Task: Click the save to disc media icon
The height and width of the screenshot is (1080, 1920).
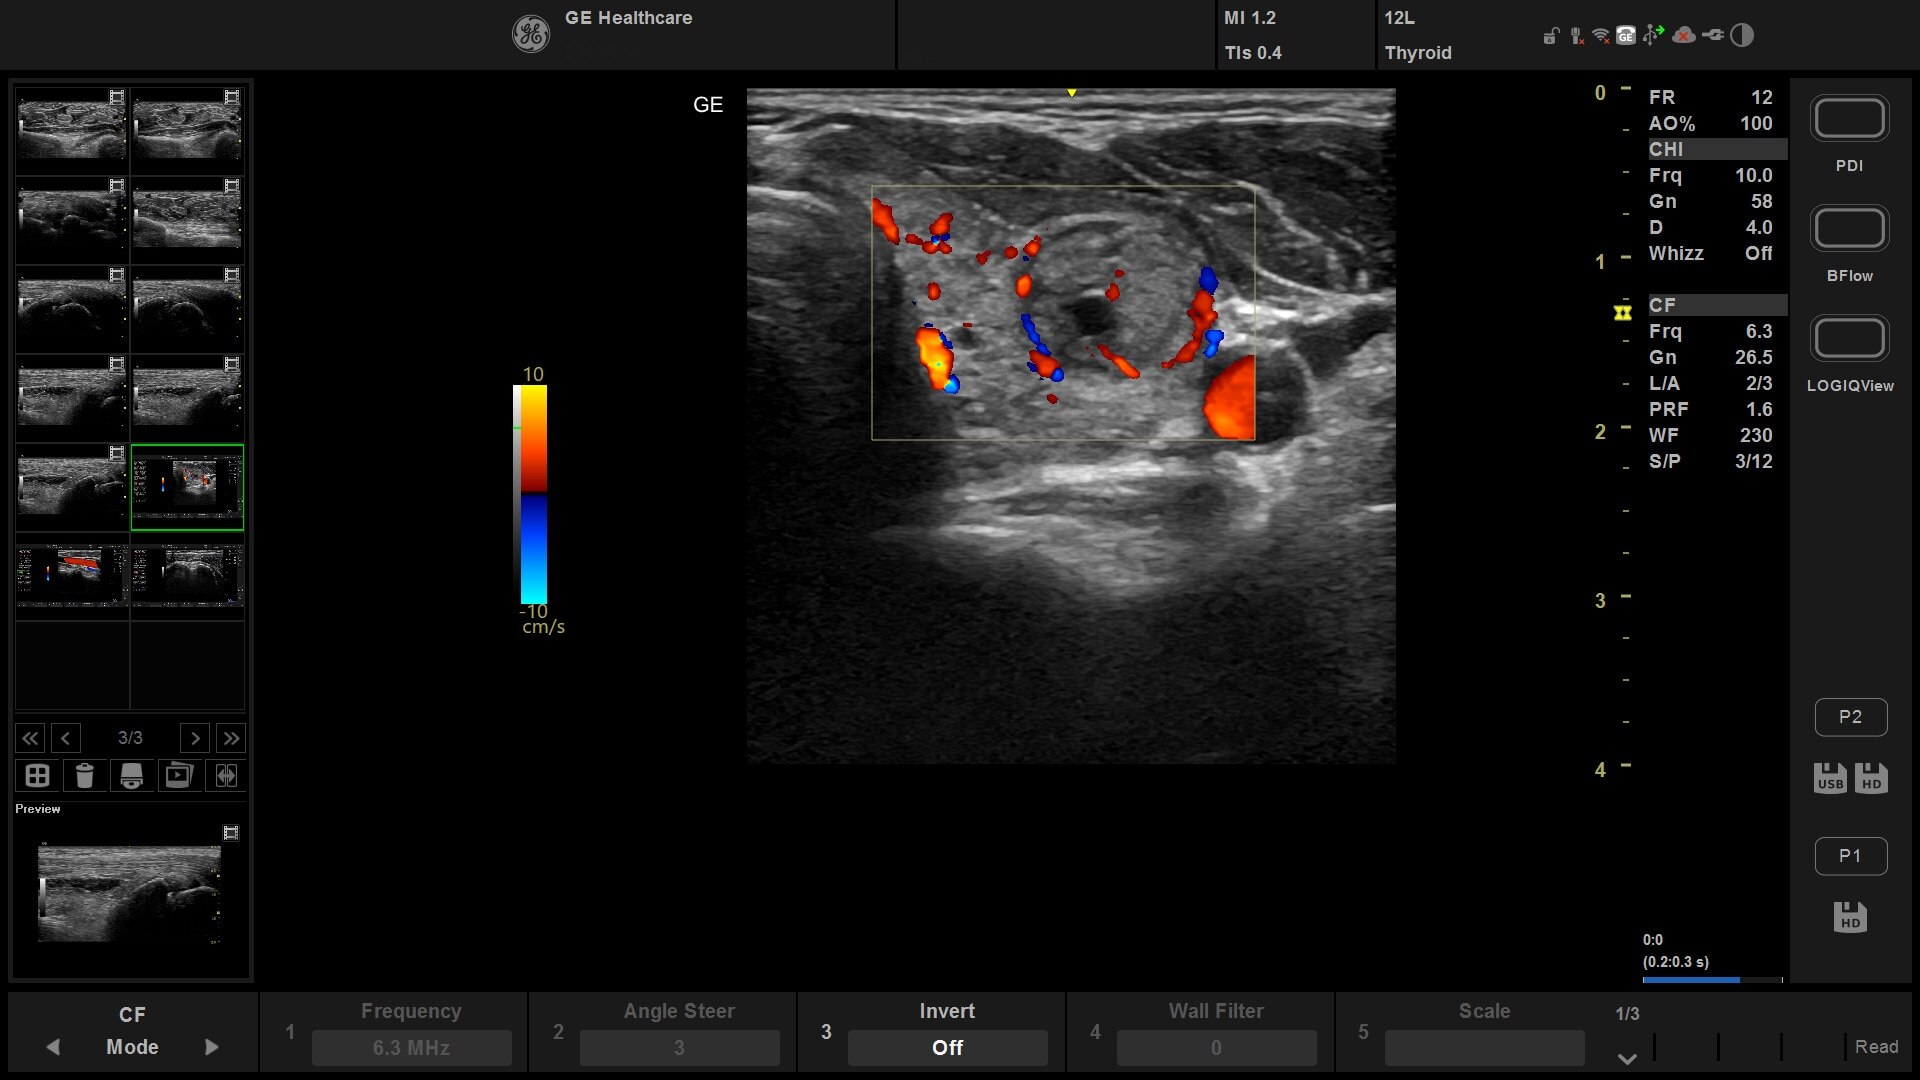Action: 131,776
